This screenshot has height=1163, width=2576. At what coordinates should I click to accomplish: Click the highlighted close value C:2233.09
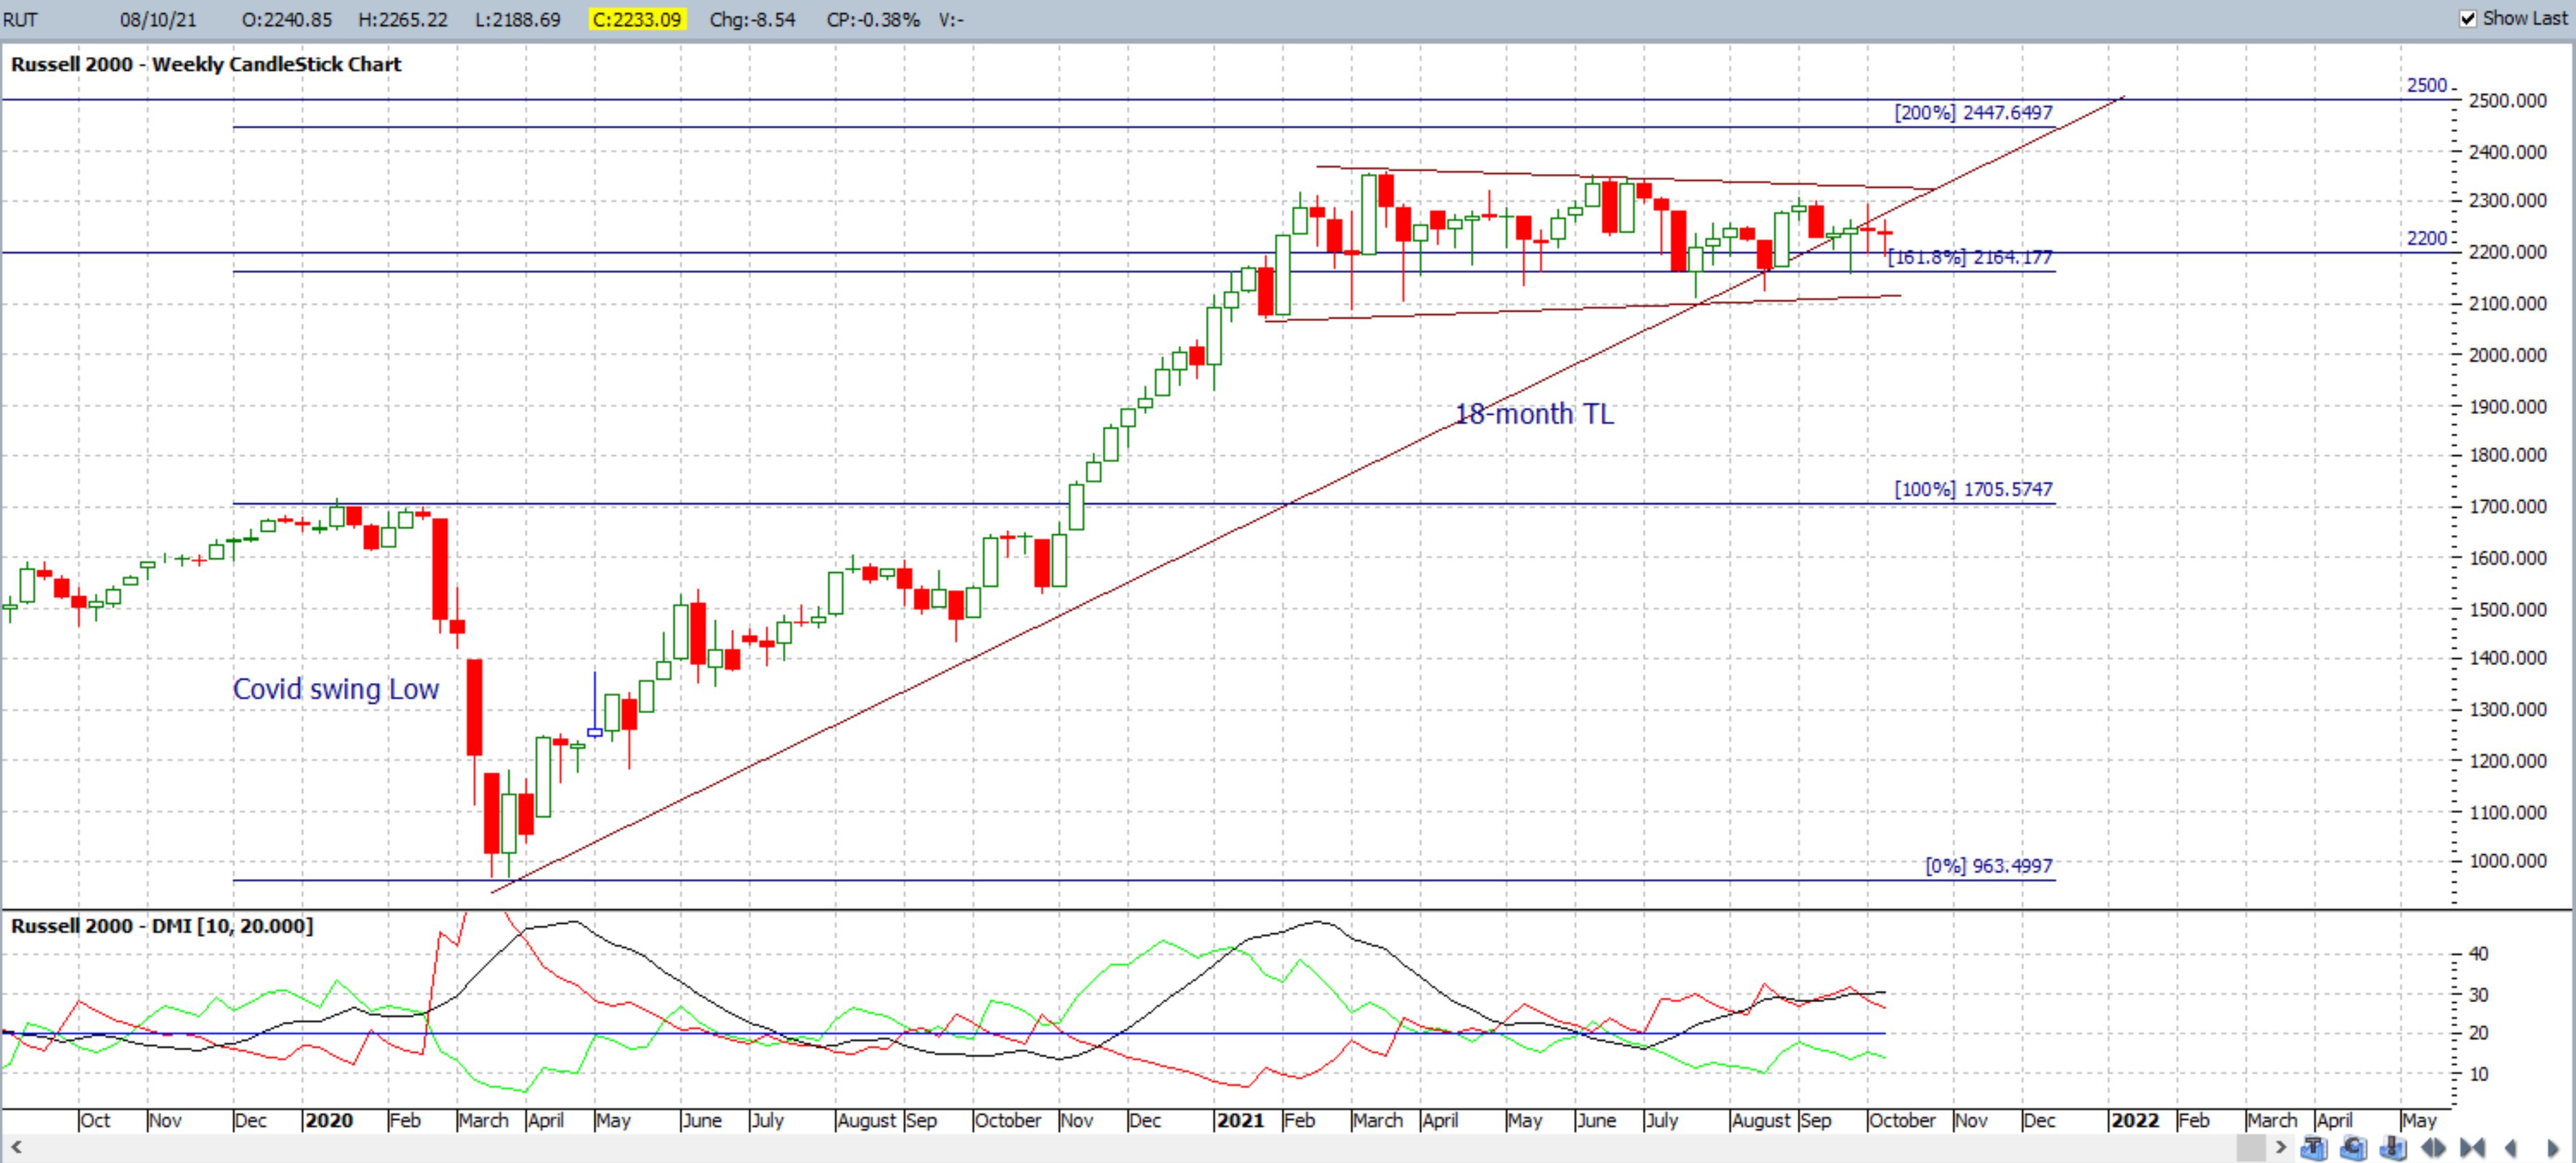pyautogui.click(x=637, y=19)
